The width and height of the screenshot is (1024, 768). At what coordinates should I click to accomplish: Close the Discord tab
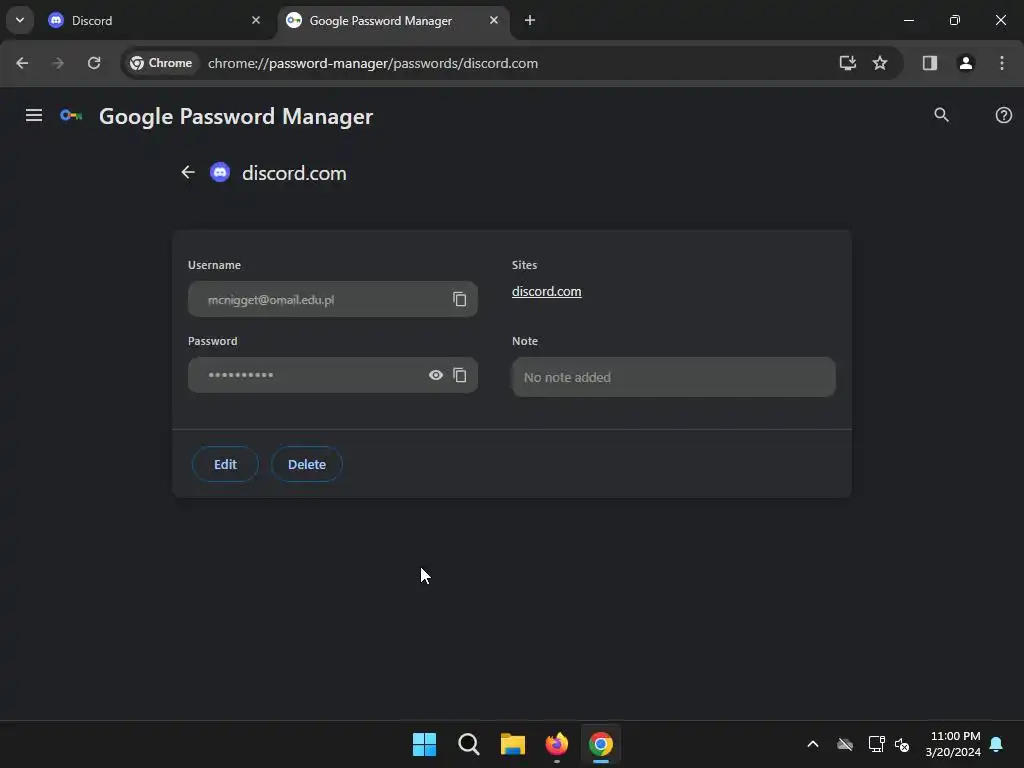(x=256, y=20)
